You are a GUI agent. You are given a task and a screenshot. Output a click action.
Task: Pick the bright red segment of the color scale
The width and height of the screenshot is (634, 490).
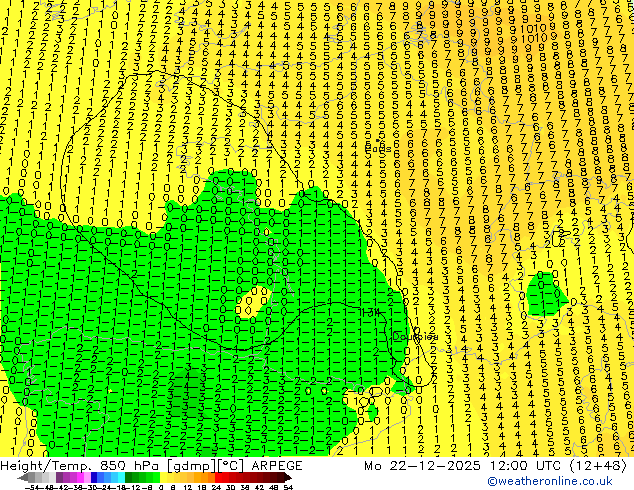tap(218, 477)
